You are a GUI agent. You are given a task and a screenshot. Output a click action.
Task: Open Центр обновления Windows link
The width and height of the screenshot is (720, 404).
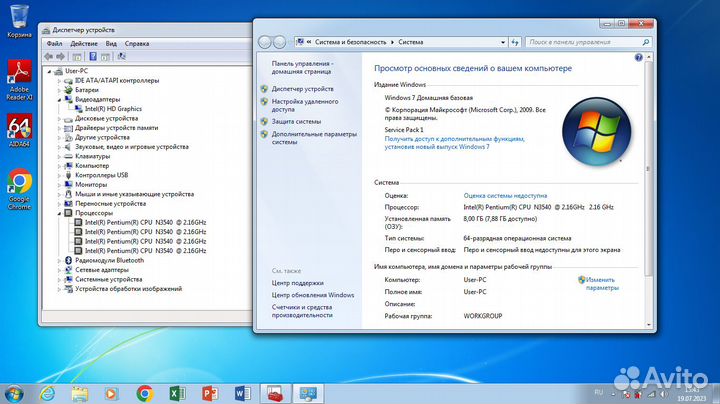[x=313, y=295]
